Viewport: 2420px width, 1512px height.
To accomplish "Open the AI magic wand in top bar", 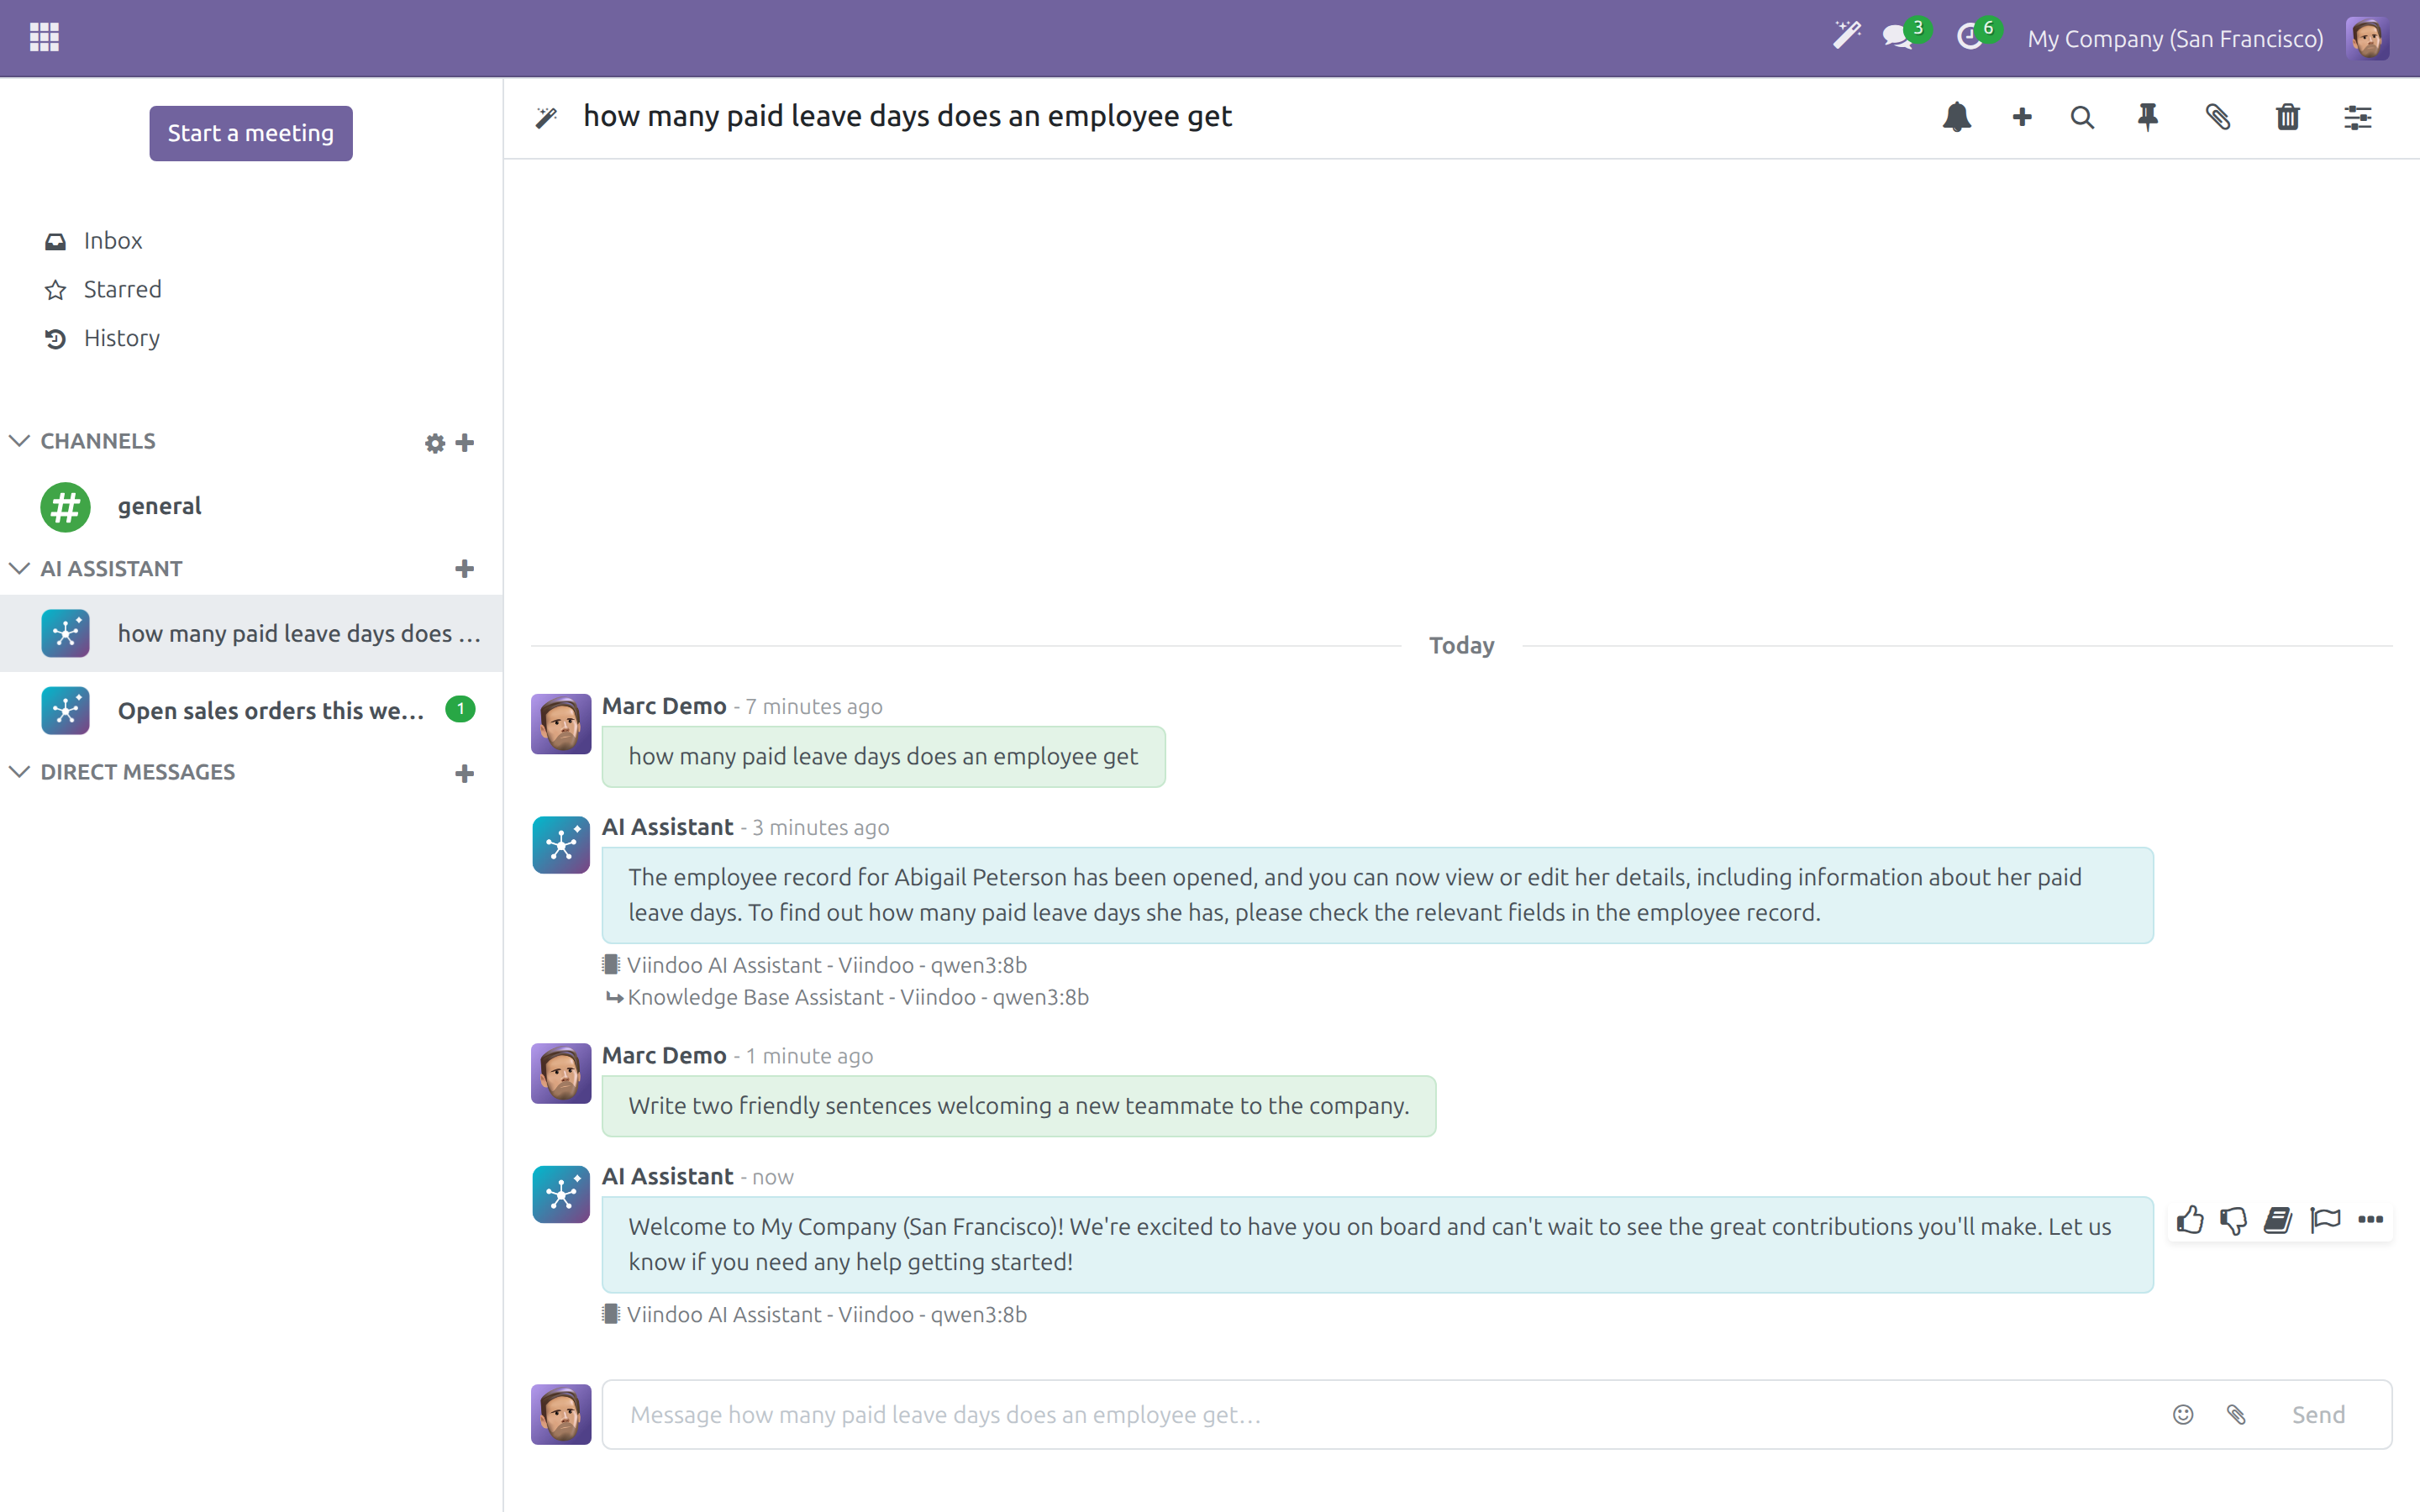I will tap(1846, 37).
